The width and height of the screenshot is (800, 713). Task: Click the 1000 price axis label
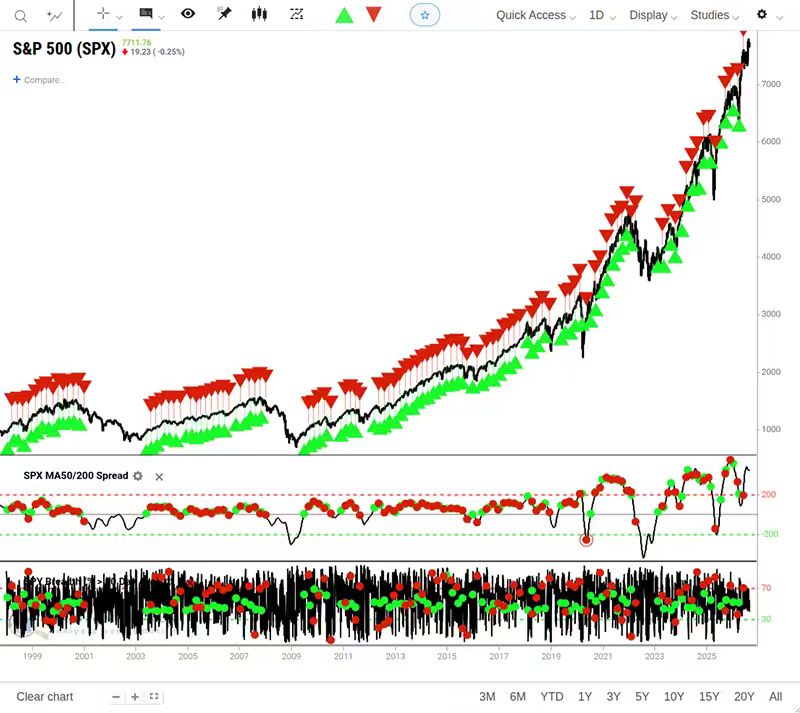coord(770,429)
